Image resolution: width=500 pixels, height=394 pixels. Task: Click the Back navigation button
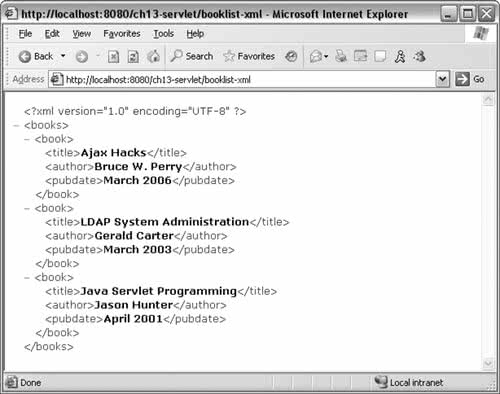36,57
